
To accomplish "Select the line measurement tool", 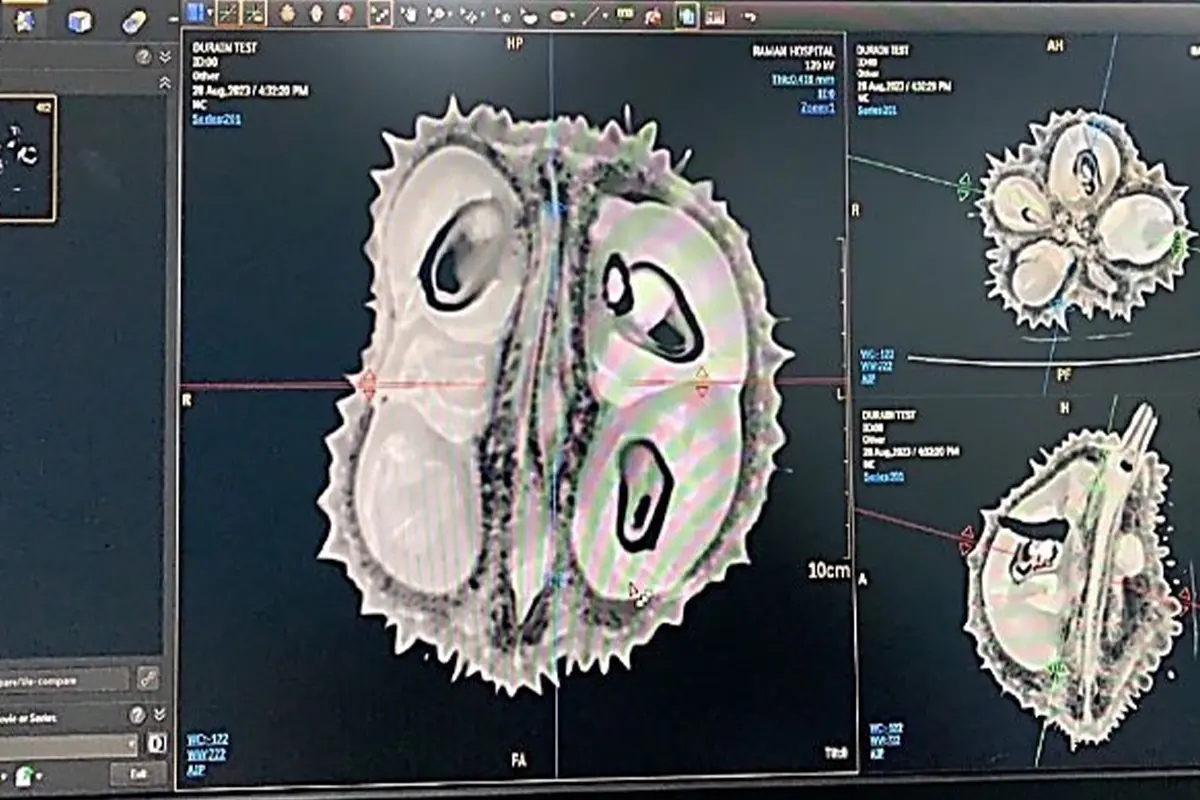I will (593, 14).
